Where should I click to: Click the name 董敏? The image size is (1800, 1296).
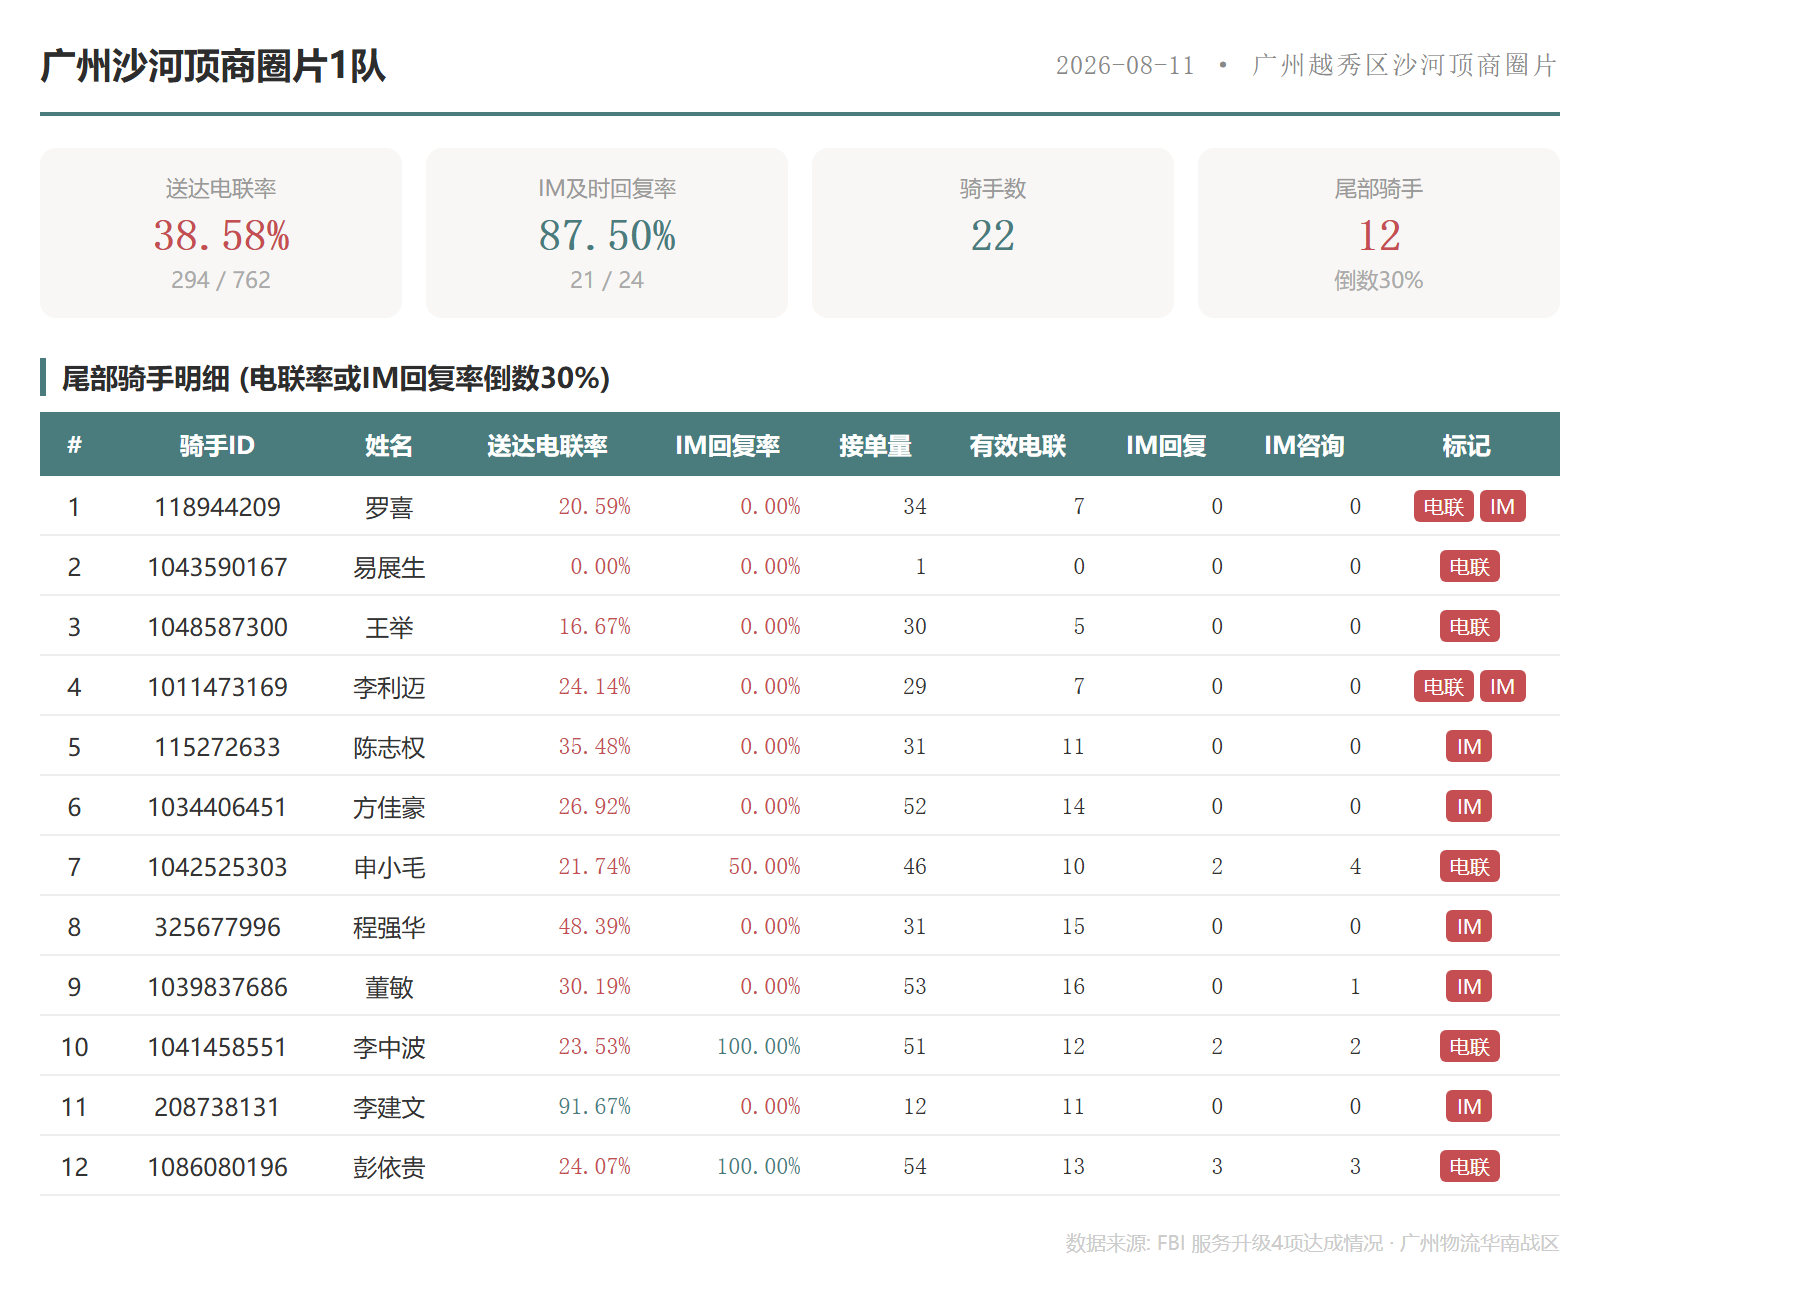389,988
